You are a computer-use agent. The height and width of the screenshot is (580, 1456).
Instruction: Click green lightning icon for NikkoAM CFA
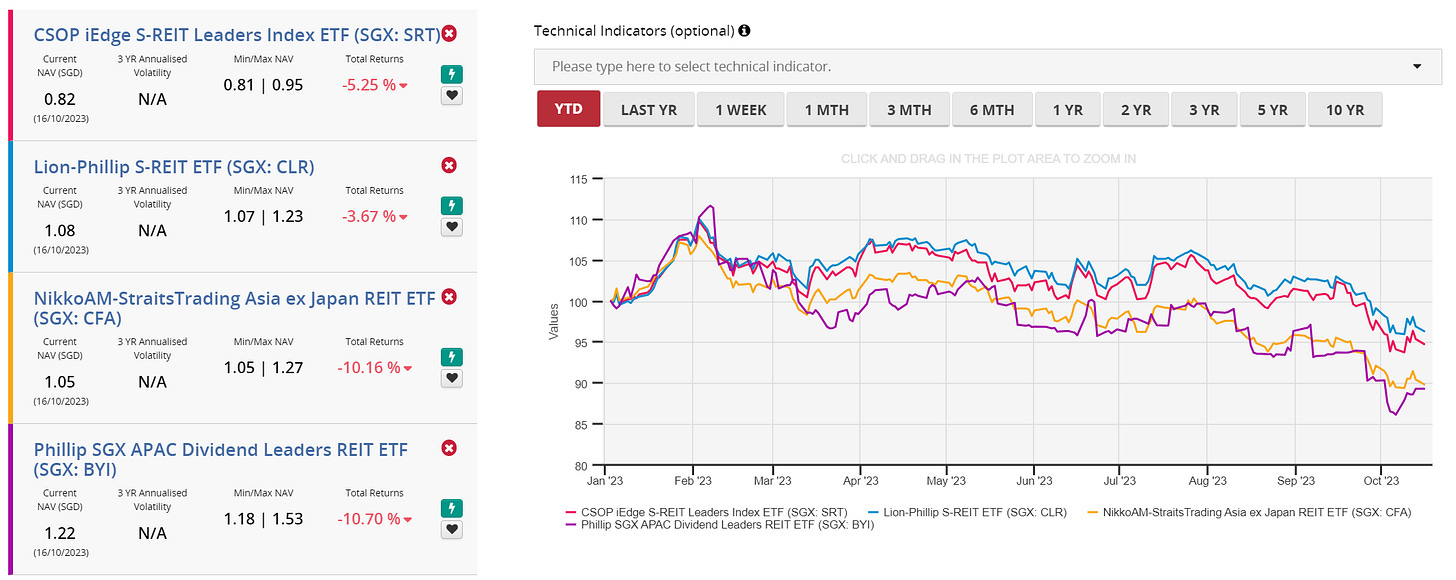point(450,357)
